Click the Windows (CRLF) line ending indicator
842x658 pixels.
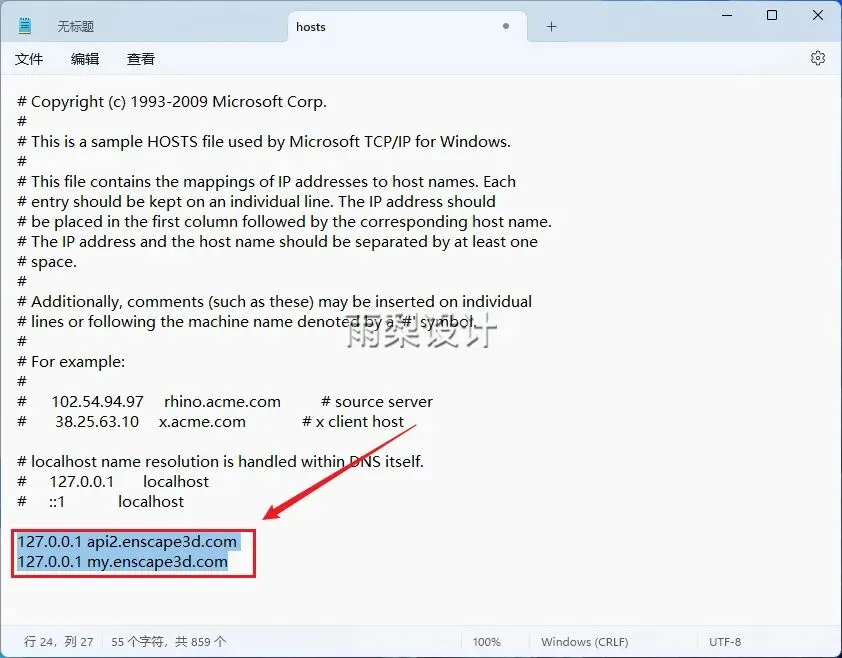click(584, 642)
